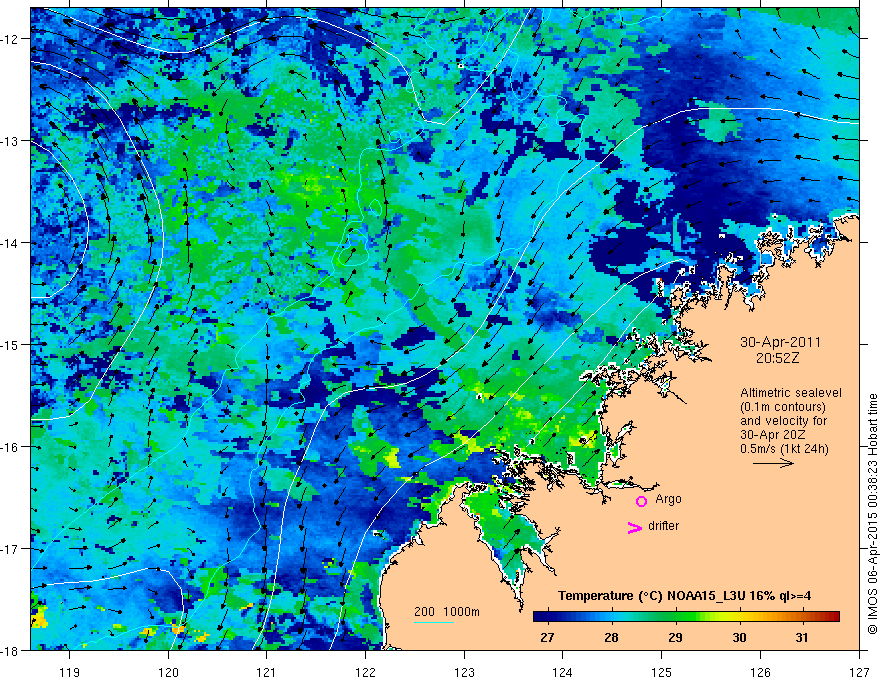Image resolution: width=880 pixels, height=680 pixels.
Task: Click the latitude axis label '-16'
Action: coord(10,447)
